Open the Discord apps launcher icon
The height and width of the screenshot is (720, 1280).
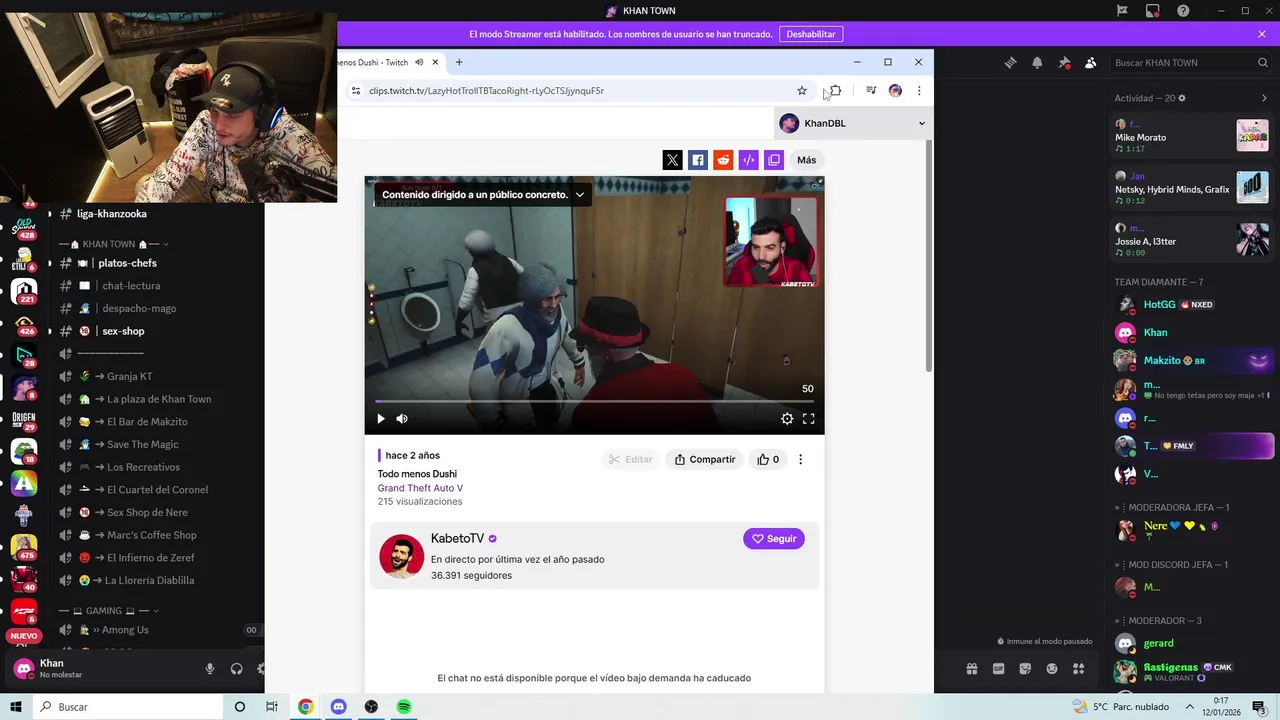pos(1078,669)
